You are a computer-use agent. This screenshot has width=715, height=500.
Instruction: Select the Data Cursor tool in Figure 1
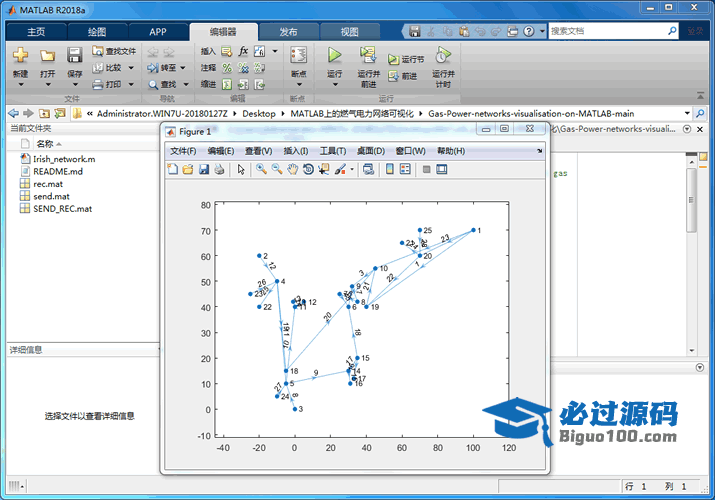(324, 170)
